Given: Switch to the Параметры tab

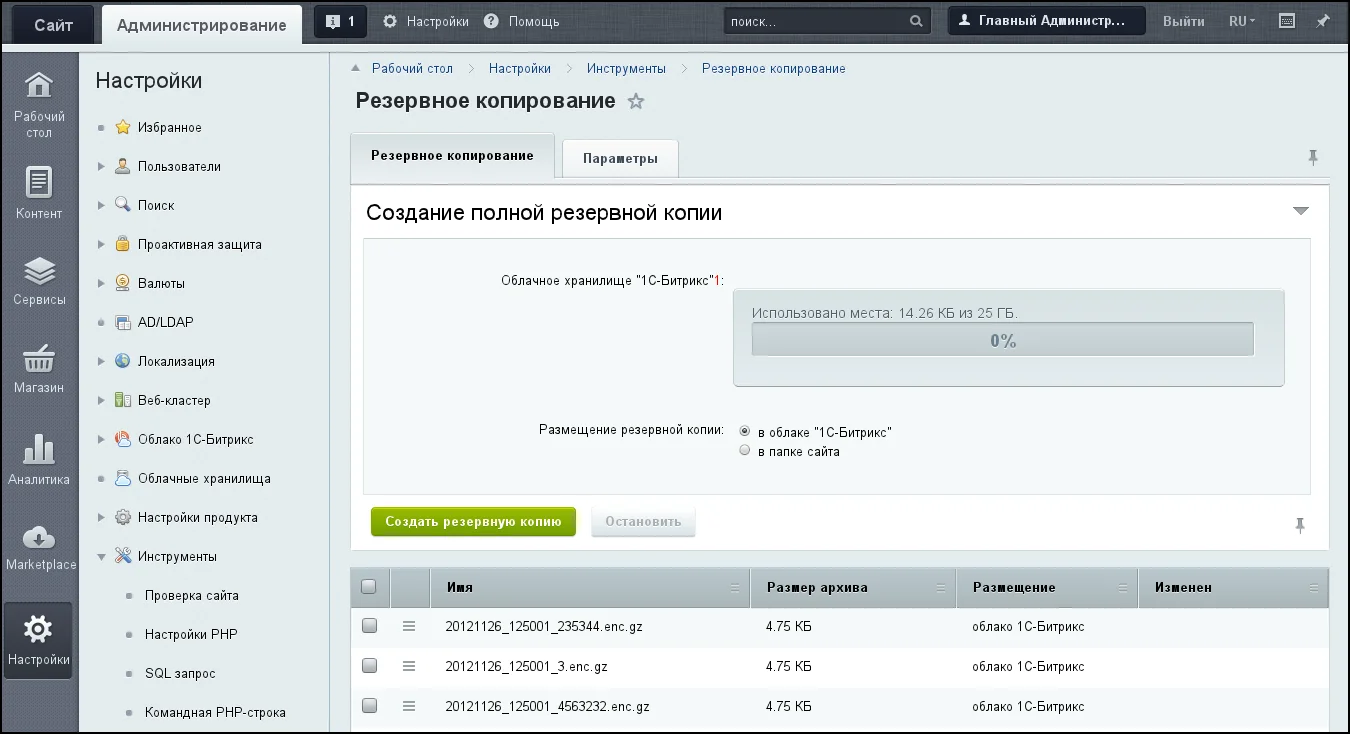Looking at the screenshot, I should point(620,158).
